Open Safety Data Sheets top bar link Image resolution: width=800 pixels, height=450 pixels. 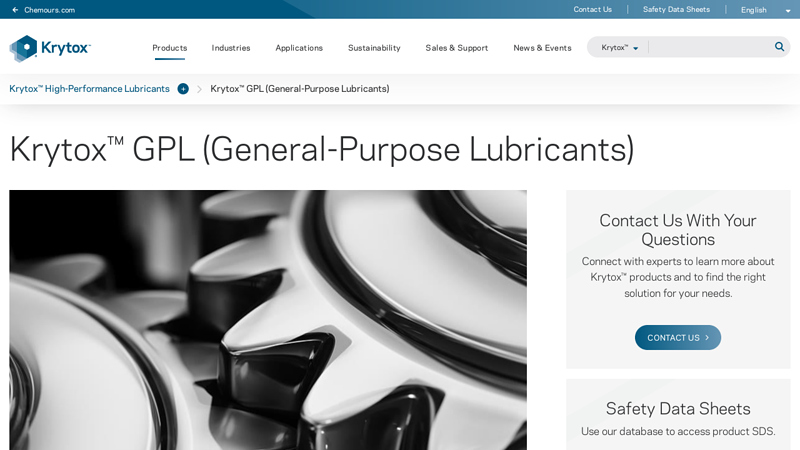[676, 9]
